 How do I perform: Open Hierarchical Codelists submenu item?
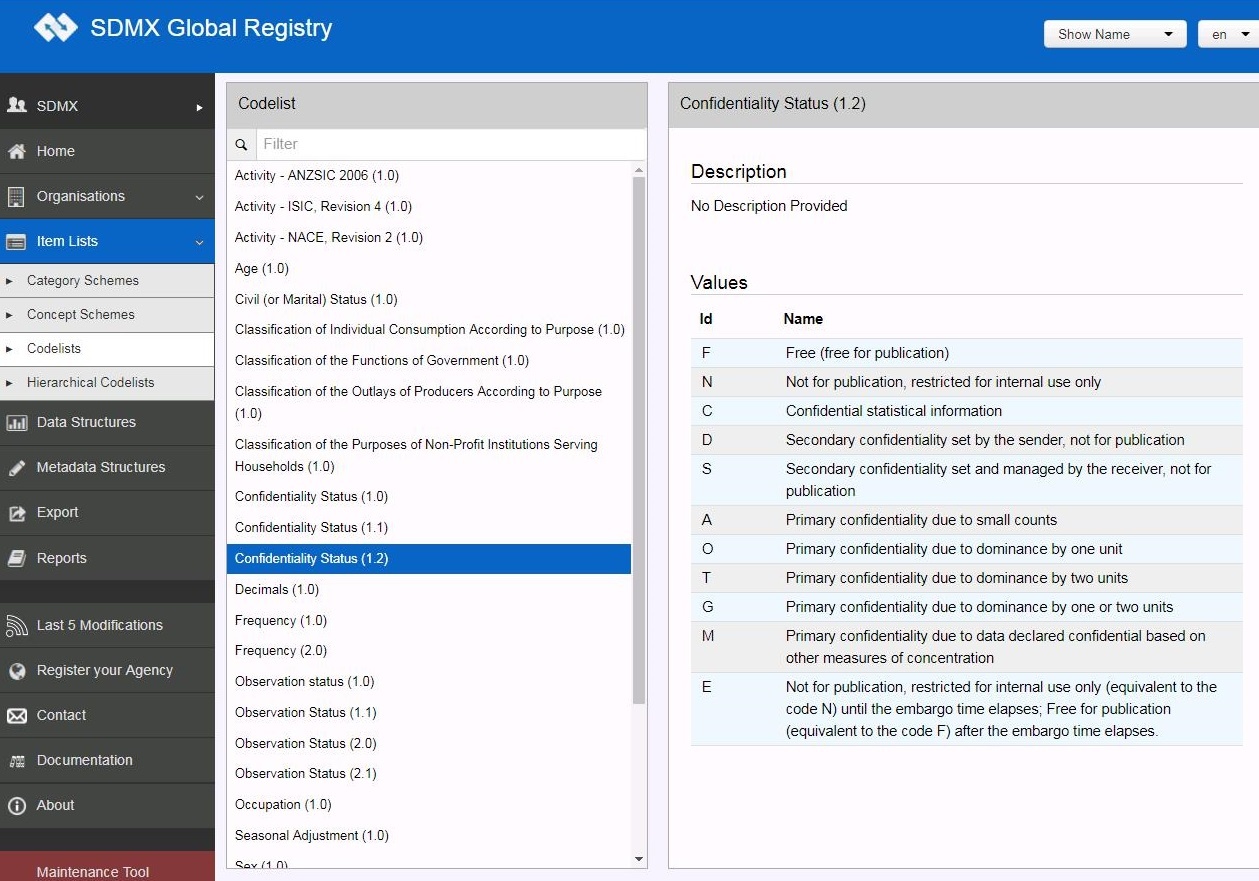click(x=91, y=383)
